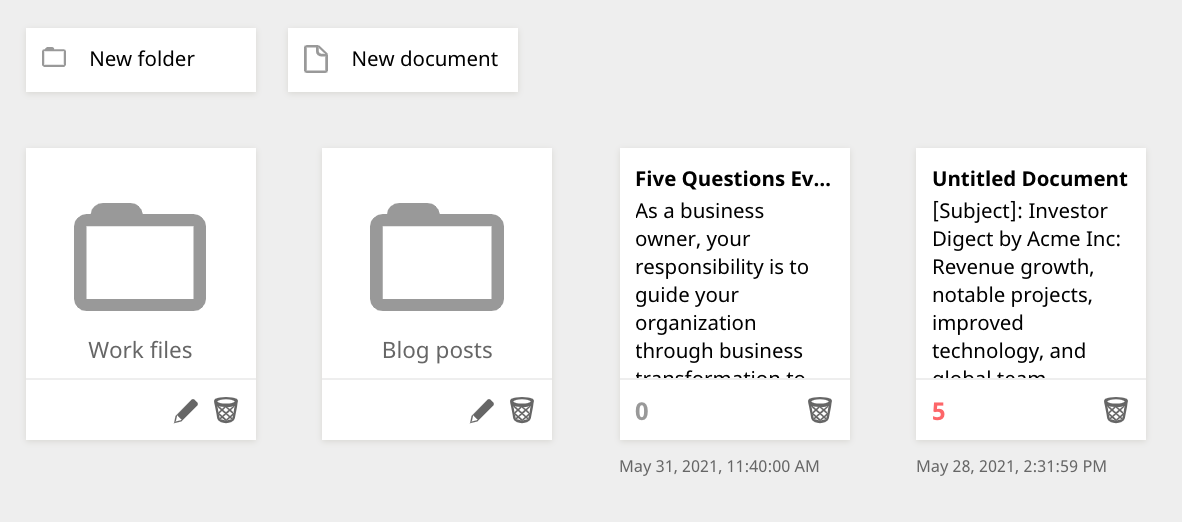Click the New document button text
The image size is (1182, 522).
[x=425, y=59]
